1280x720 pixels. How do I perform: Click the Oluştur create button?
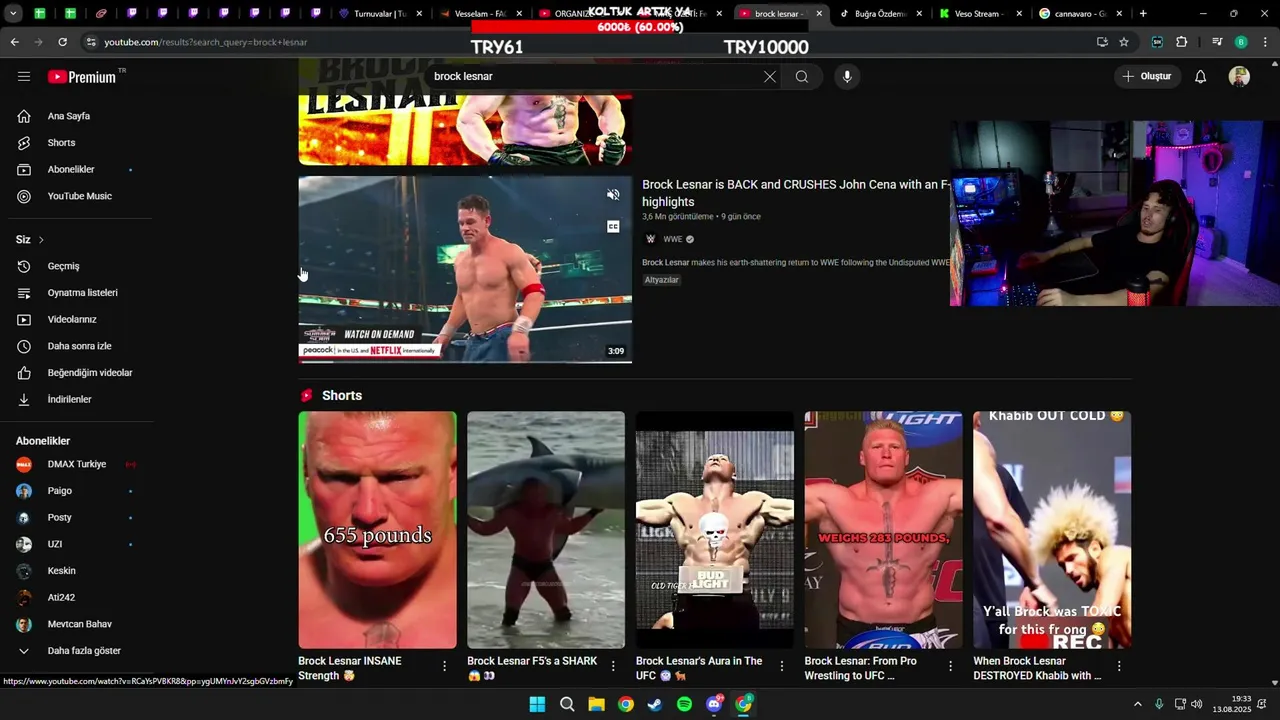[1148, 77]
